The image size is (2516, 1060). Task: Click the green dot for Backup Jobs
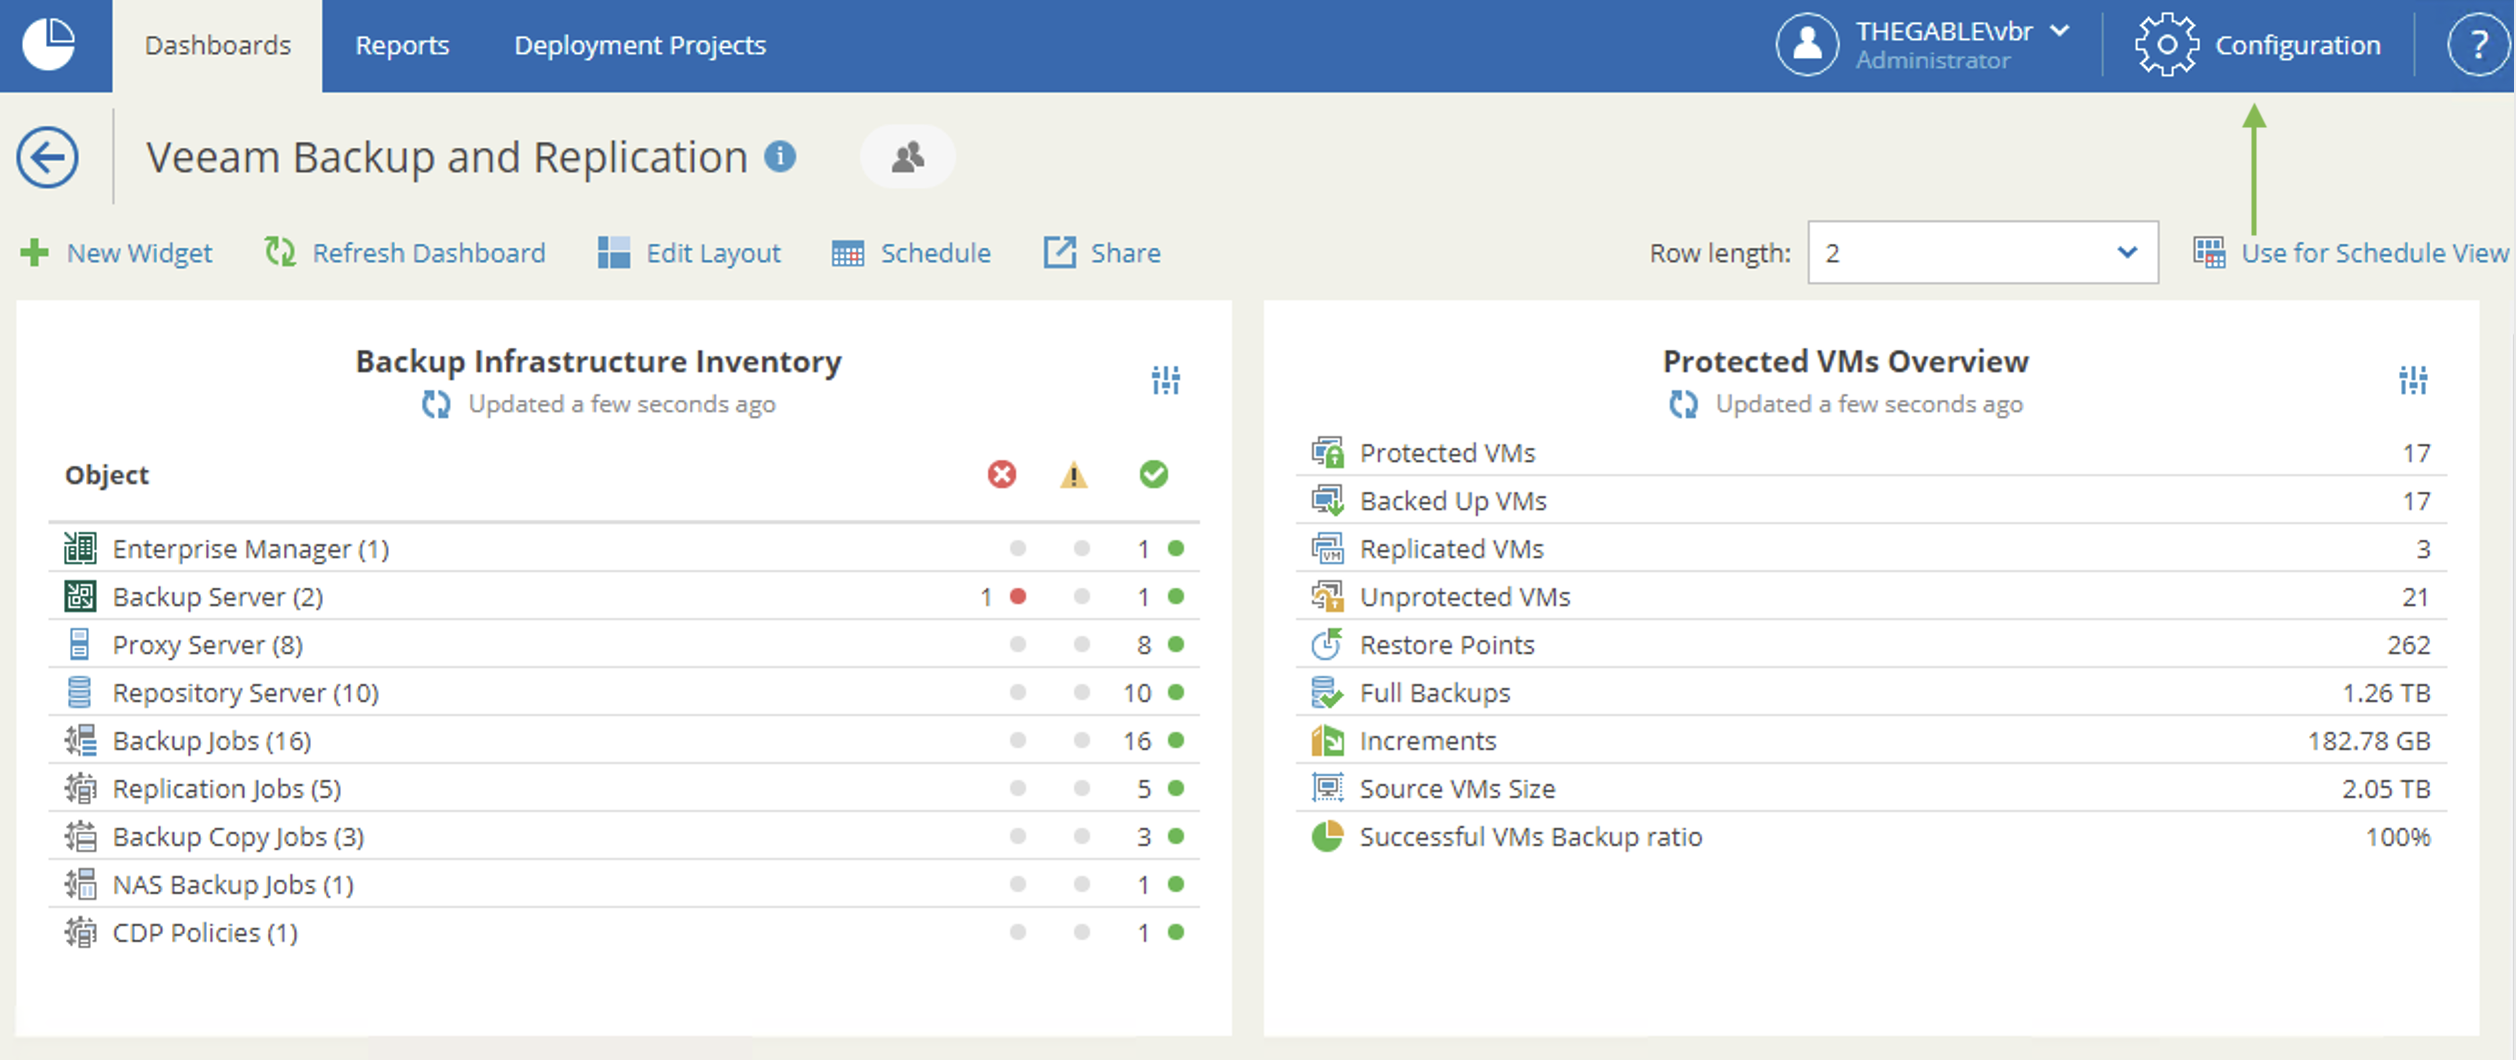[x=1176, y=740]
